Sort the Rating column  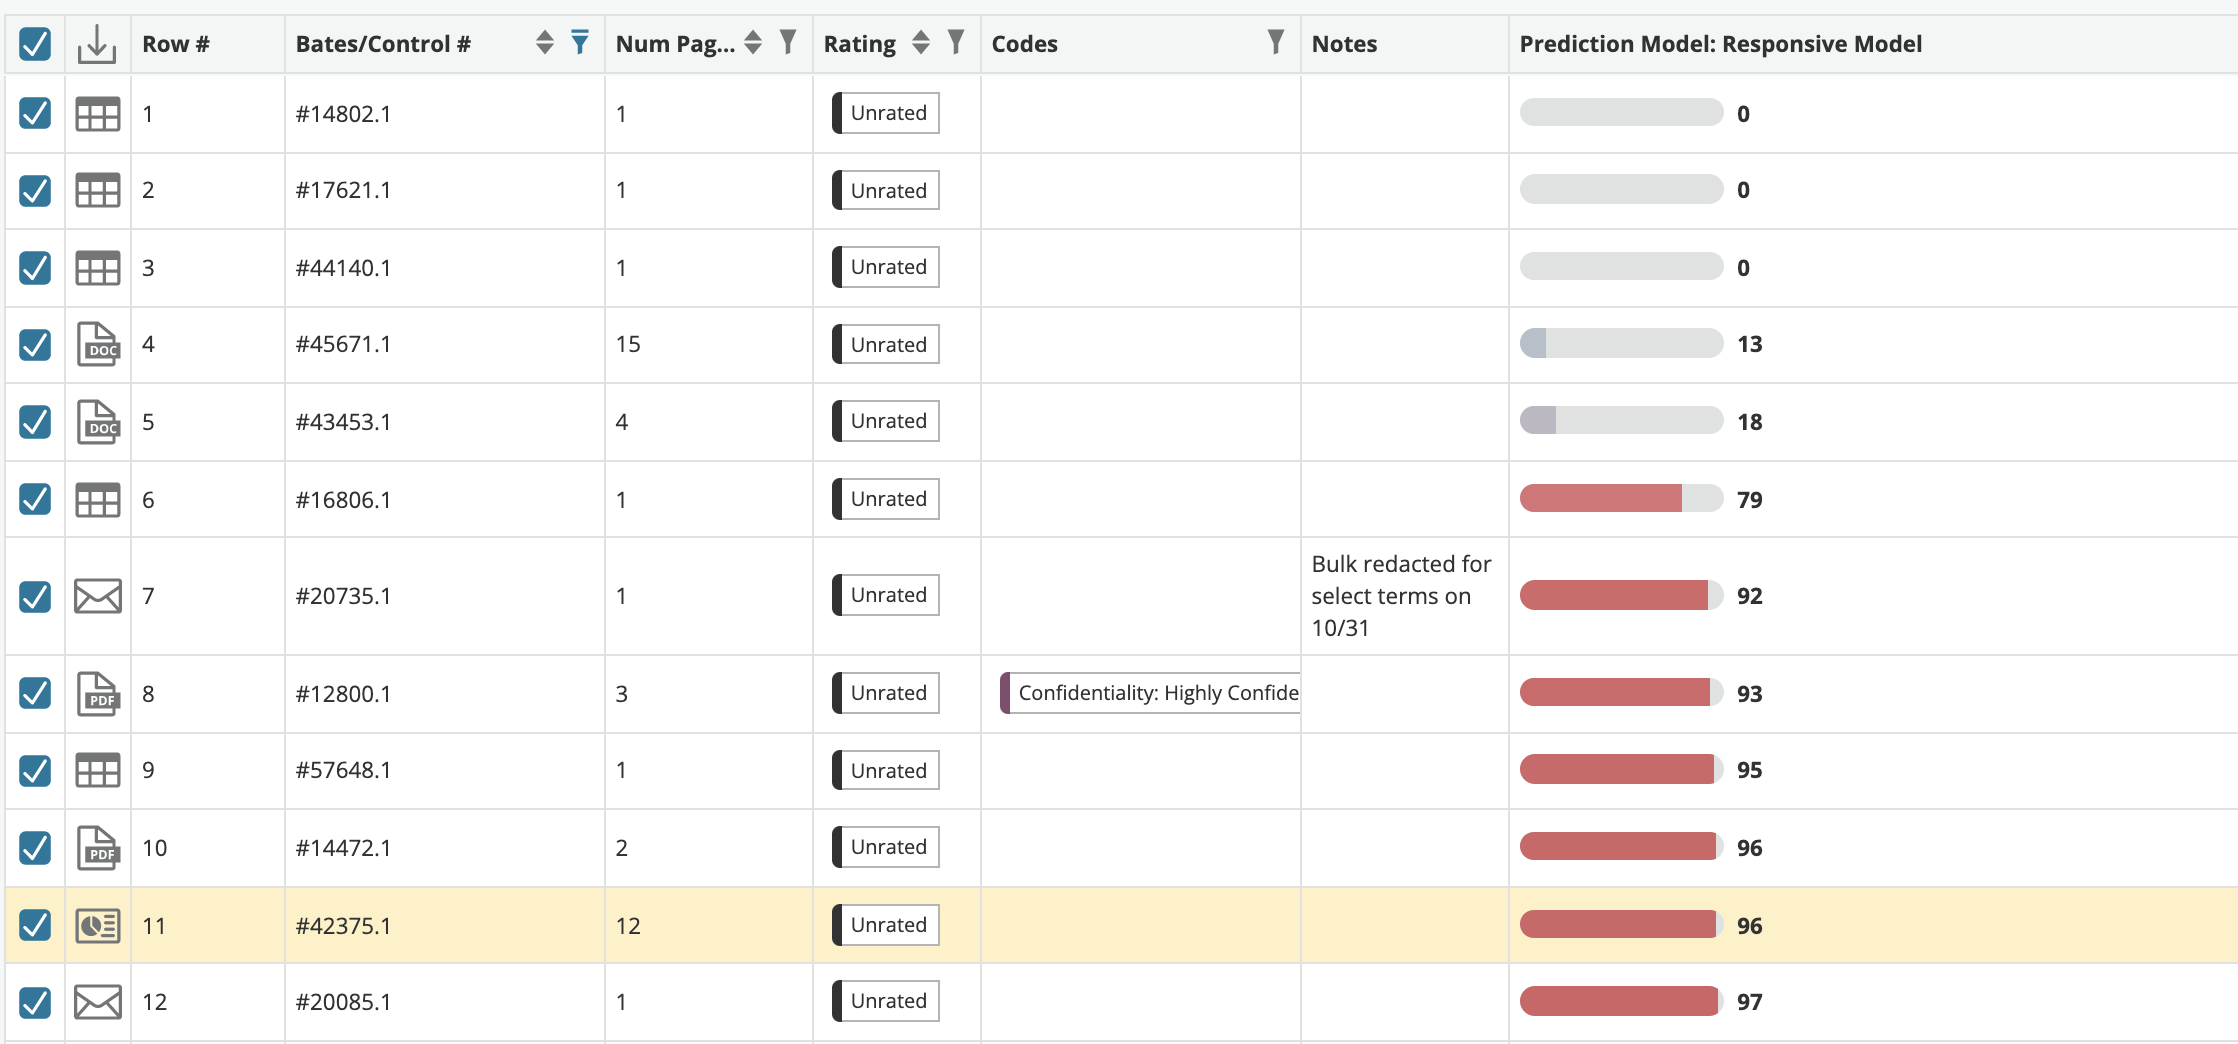pos(921,42)
